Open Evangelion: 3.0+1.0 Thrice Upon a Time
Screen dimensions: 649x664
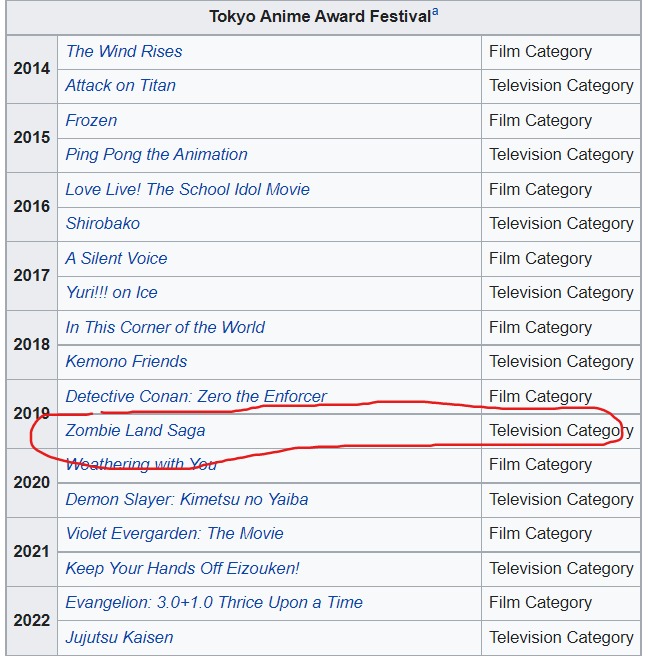(x=214, y=603)
